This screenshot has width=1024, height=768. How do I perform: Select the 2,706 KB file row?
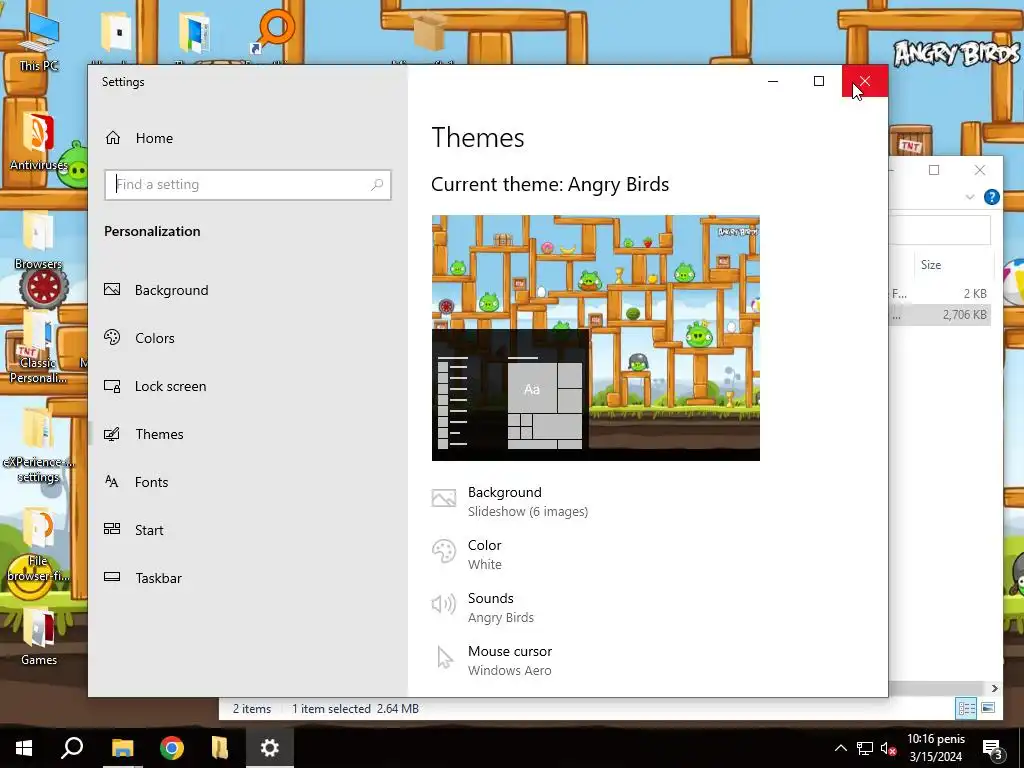pos(940,315)
